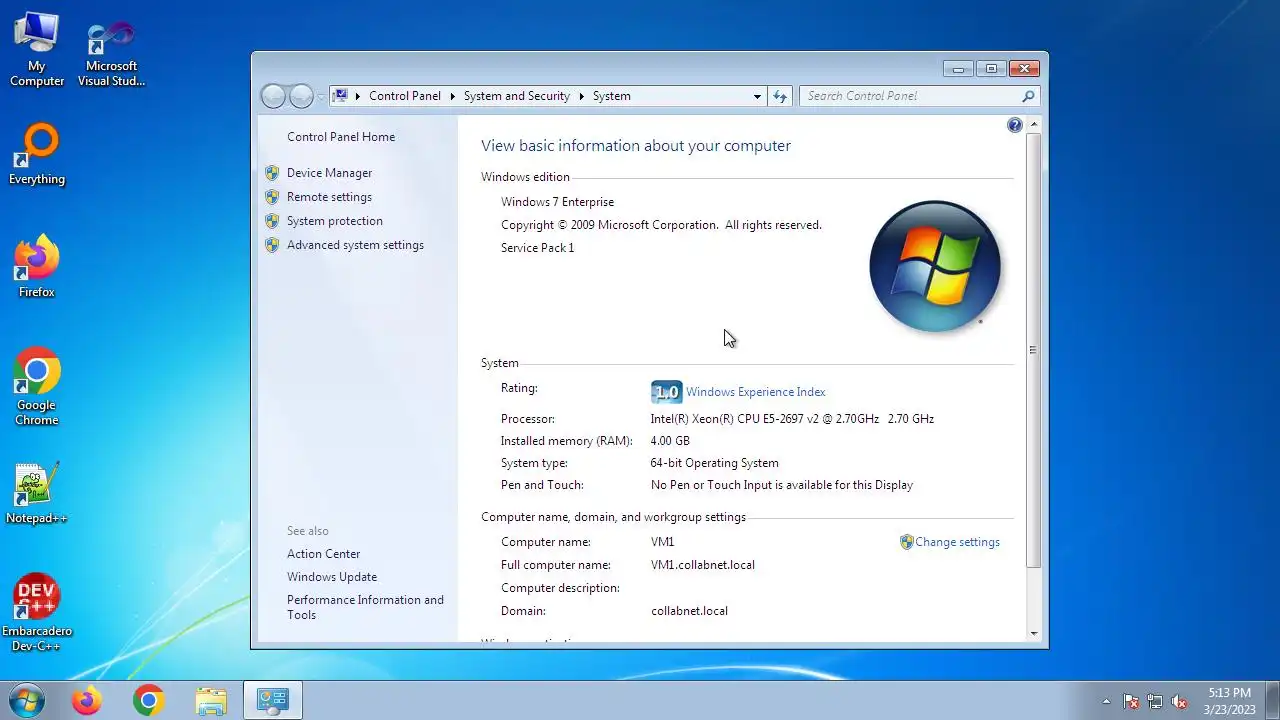This screenshot has width=1280, height=720.
Task: Click the Device Manager shield icon
Action: click(272, 173)
